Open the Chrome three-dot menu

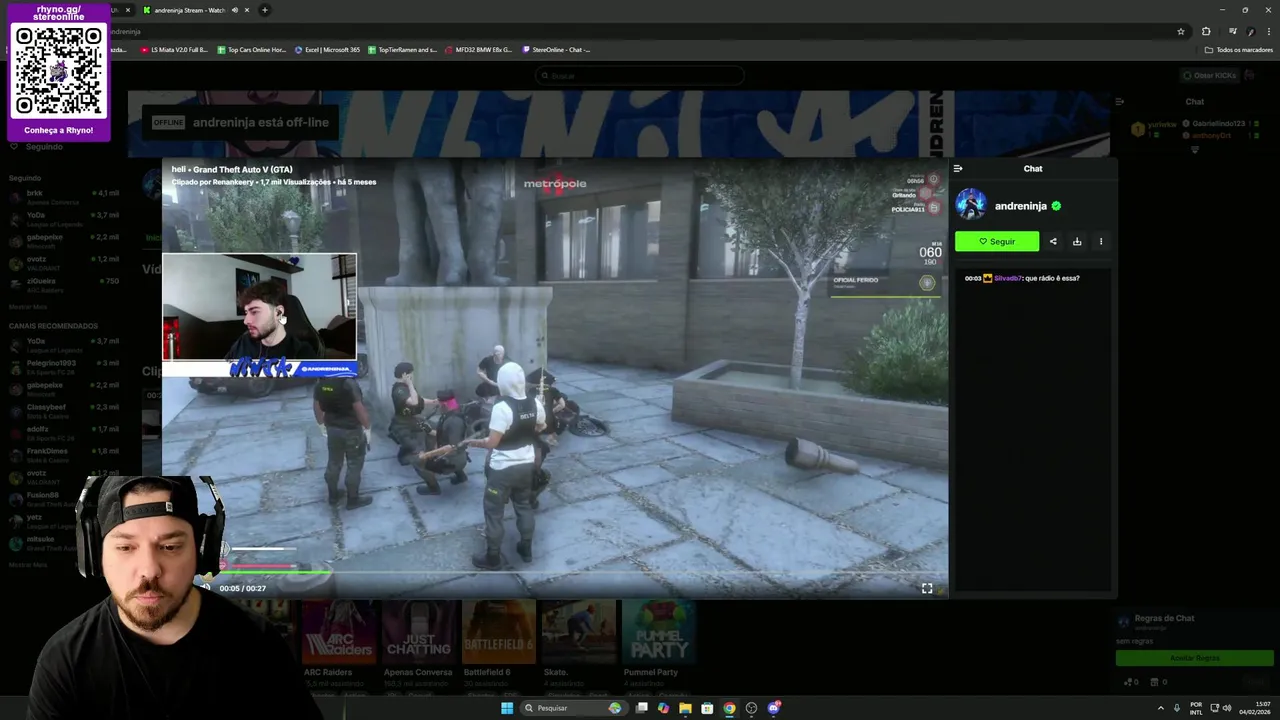point(1268,31)
